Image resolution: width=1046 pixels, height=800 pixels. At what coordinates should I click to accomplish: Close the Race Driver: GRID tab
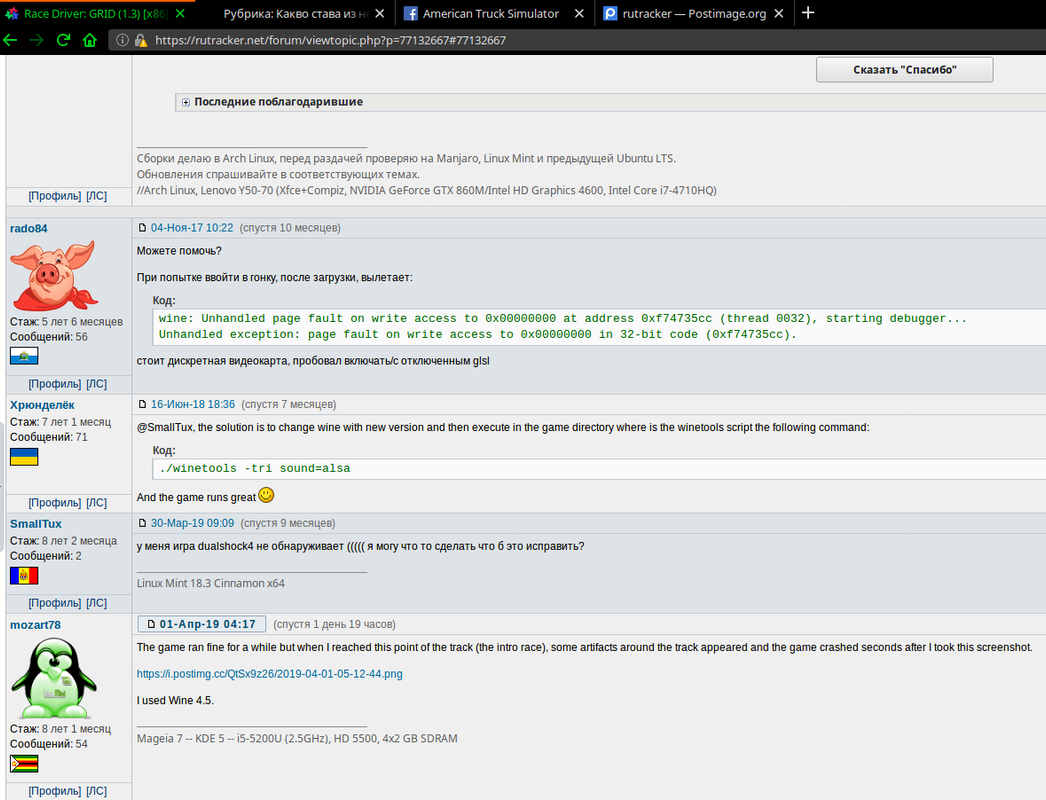coord(180,13)
